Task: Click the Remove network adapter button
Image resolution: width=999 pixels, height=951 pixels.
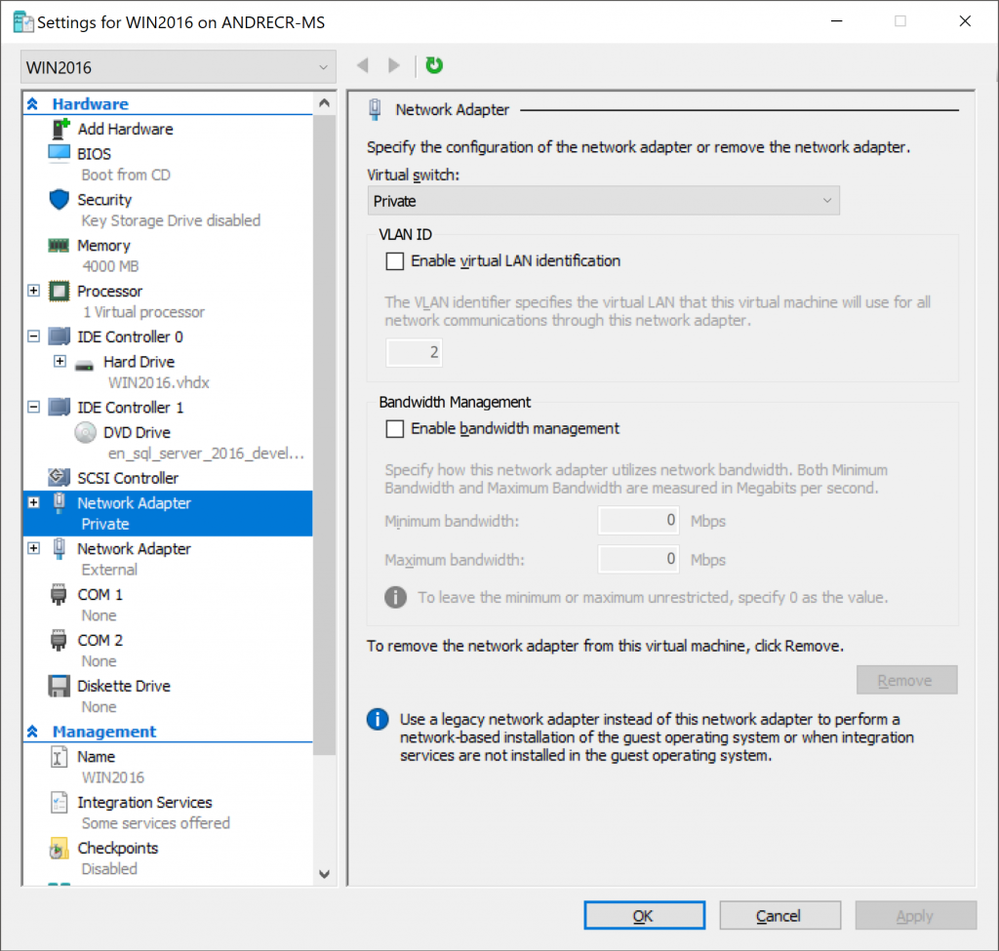Action: point(907,680)
